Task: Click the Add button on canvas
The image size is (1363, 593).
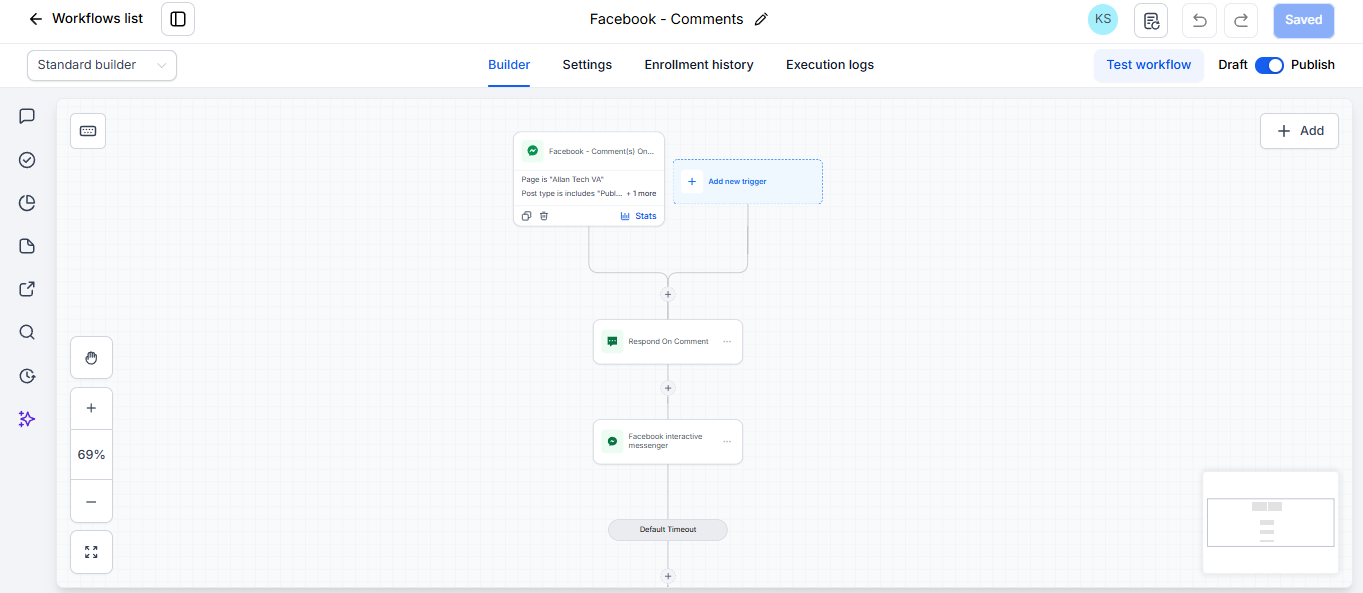Action: tap(1299, 131)
